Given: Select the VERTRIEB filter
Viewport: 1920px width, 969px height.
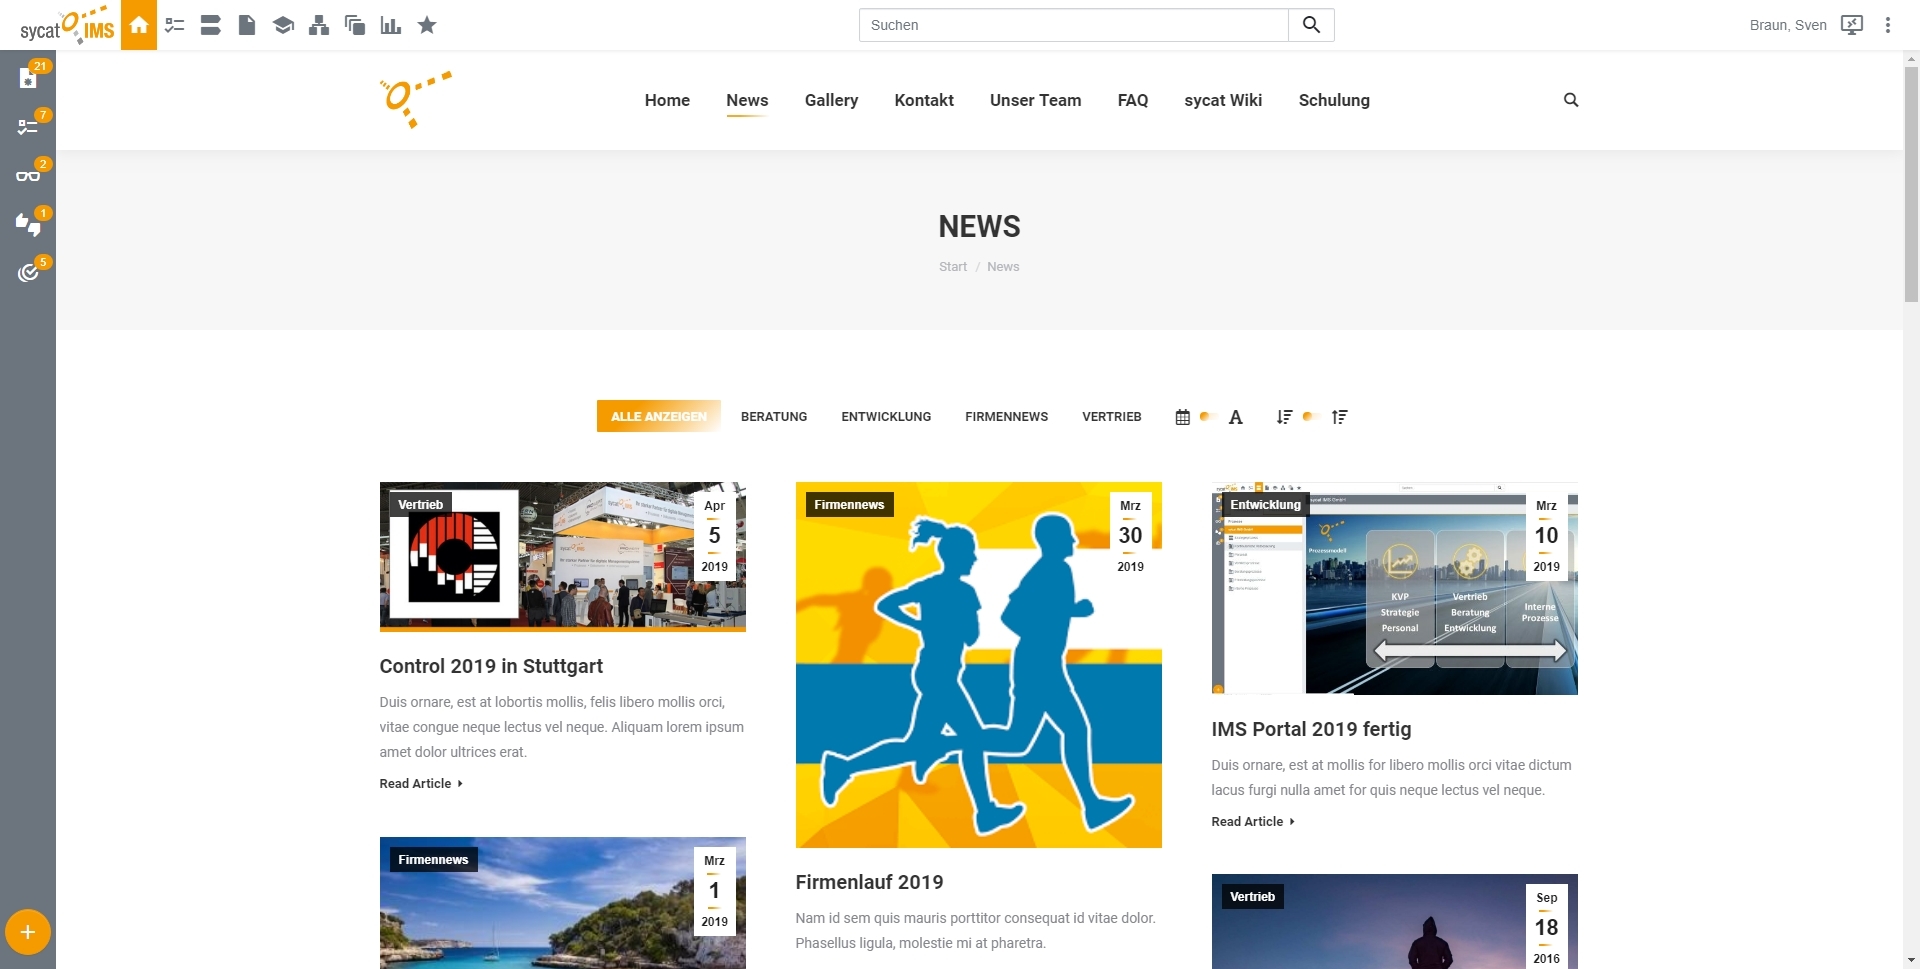Looking at the screenshot, I should click(1111, 417).
